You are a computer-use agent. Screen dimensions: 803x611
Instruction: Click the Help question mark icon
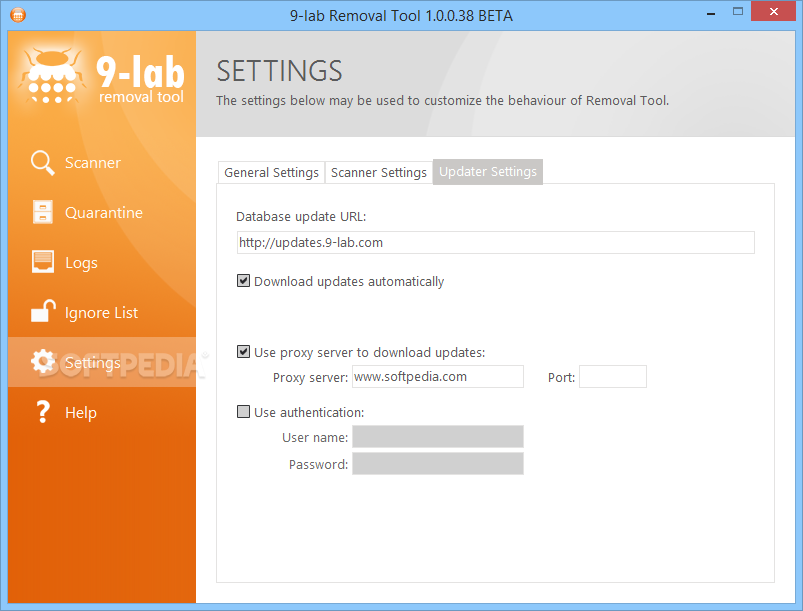43,412
